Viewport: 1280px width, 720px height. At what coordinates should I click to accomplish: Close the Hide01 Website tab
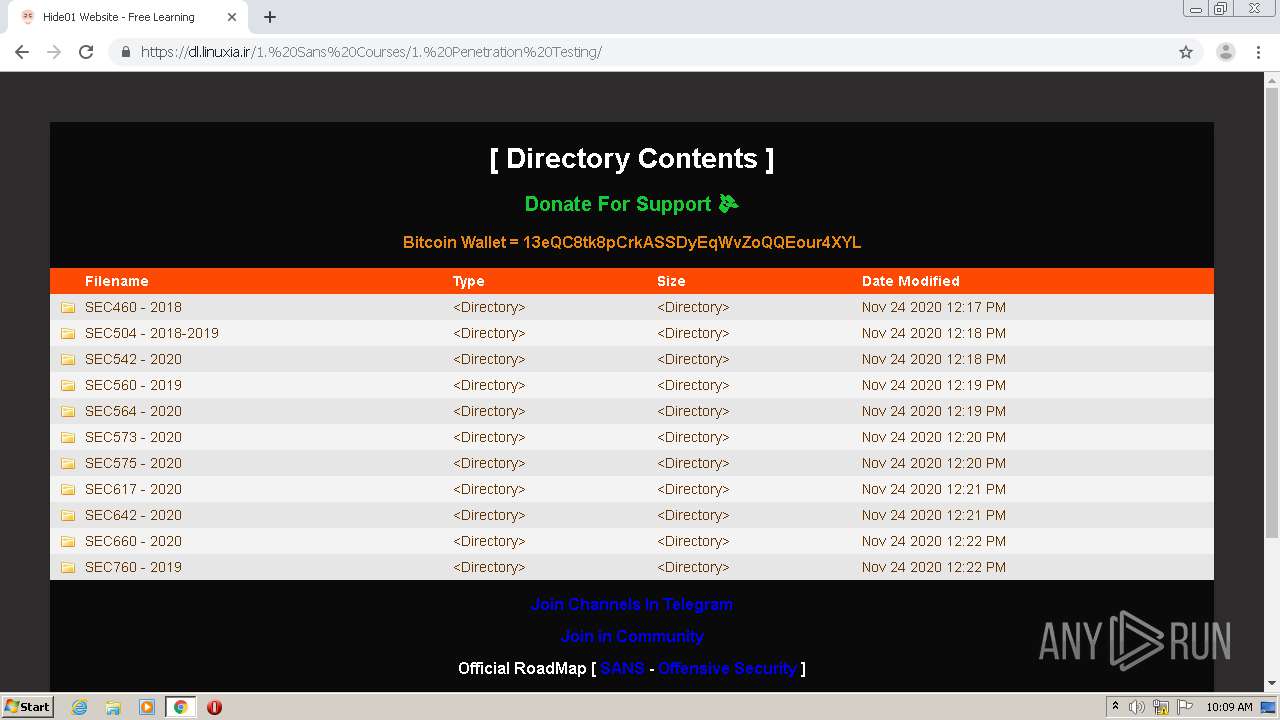[x=233, y=17]
